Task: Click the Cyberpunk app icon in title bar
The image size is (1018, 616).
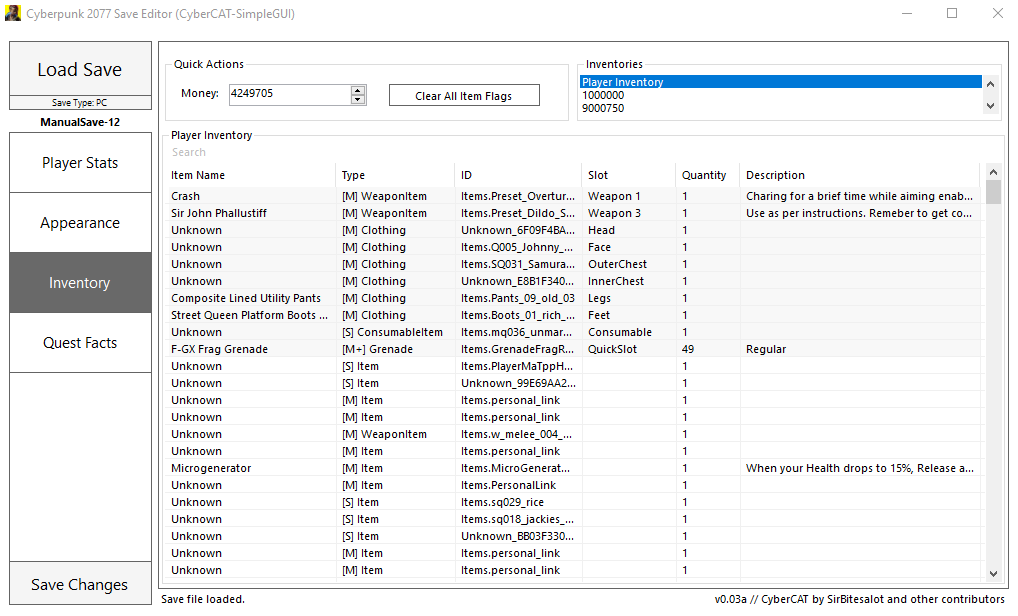Action: click(x=13, y=14)
